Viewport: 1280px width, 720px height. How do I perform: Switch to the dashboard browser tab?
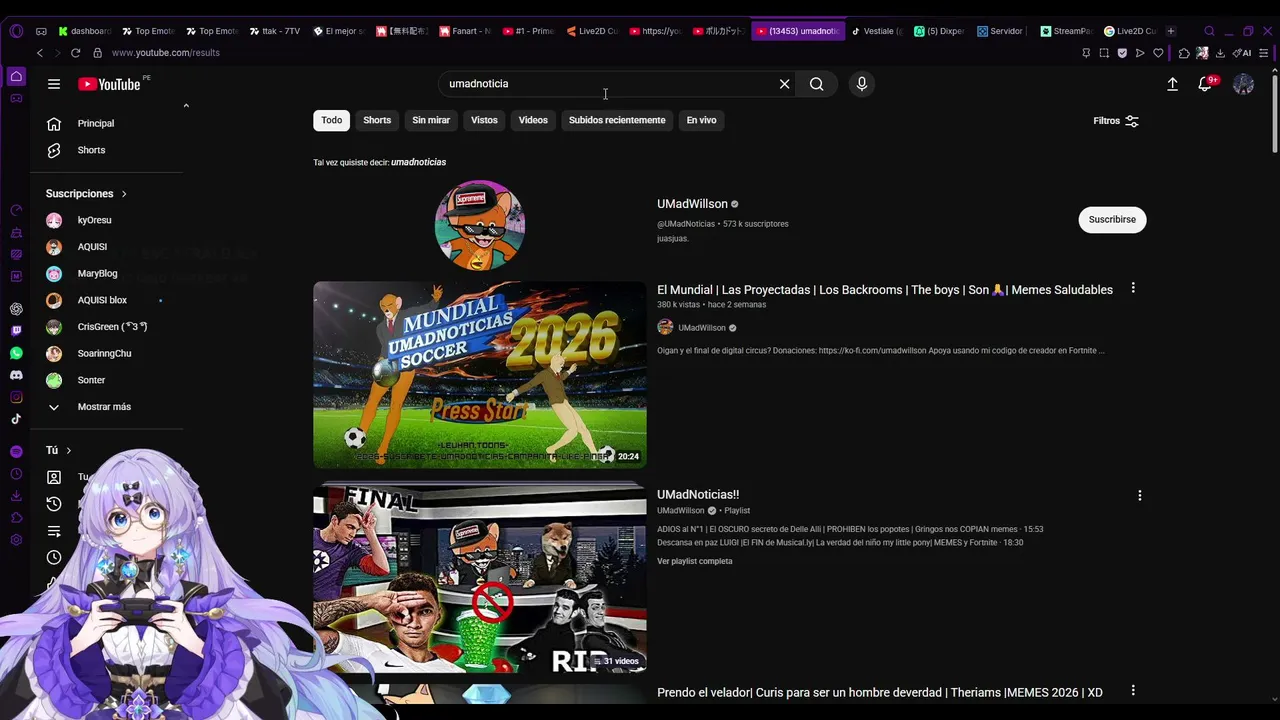point(86,31)
